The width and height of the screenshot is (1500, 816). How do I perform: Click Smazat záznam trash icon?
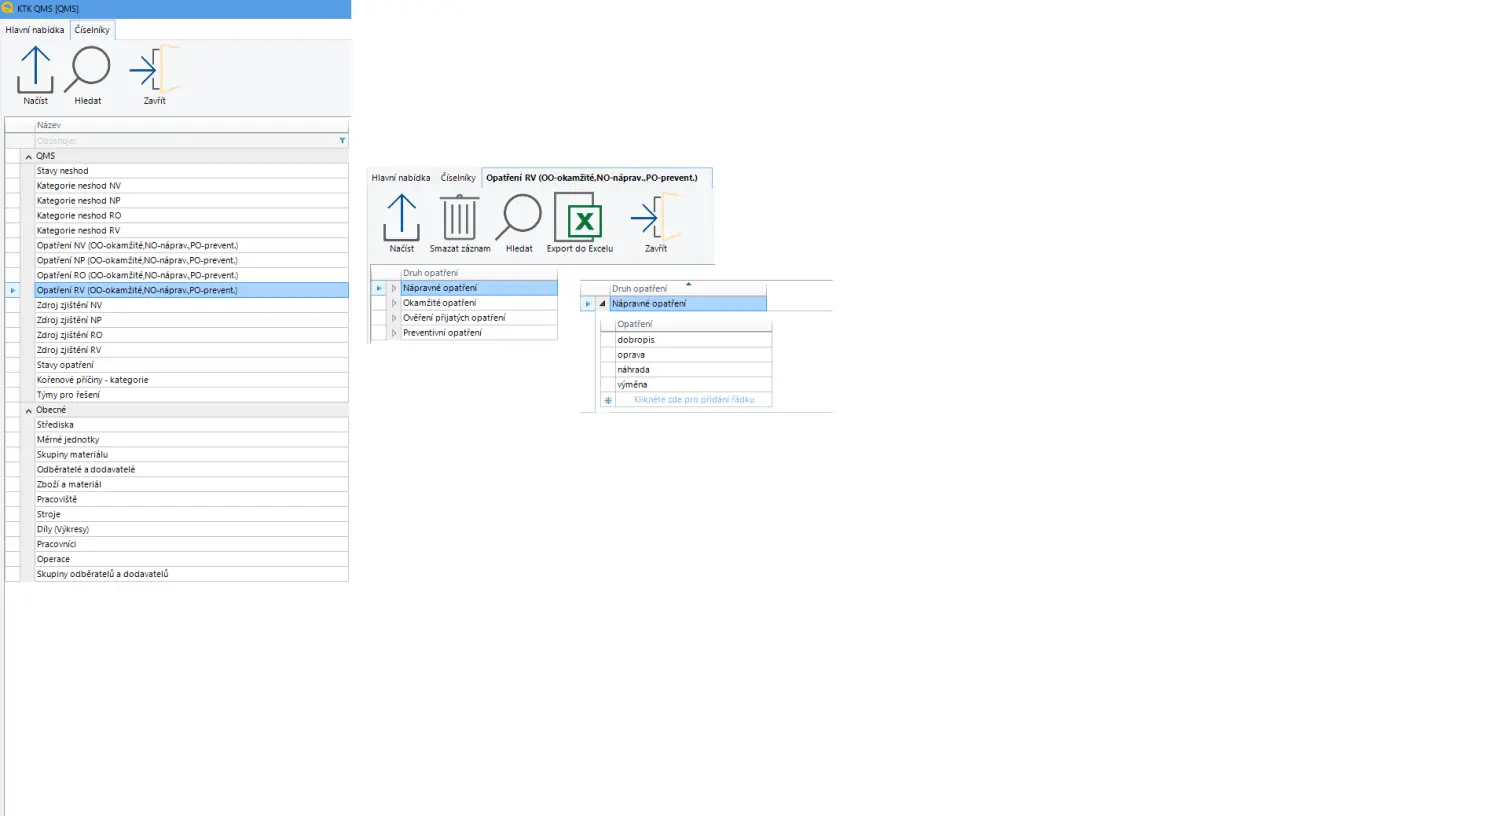point(459,219)
